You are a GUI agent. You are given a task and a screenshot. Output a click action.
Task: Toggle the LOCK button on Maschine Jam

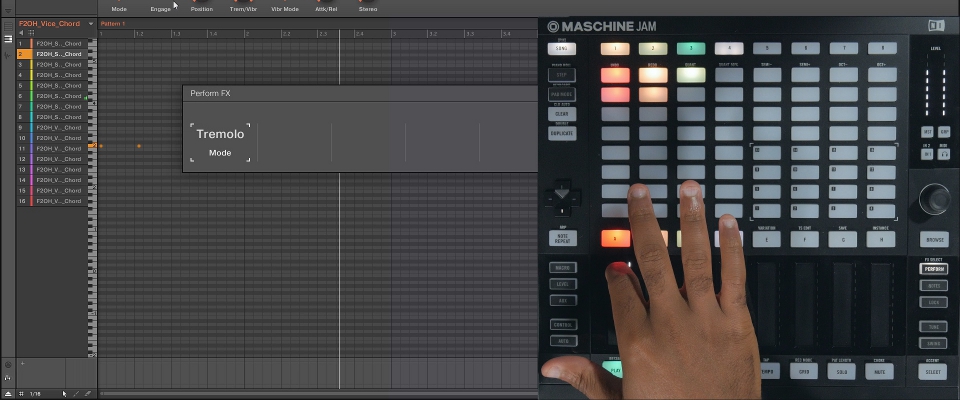(x=934, y=302)
